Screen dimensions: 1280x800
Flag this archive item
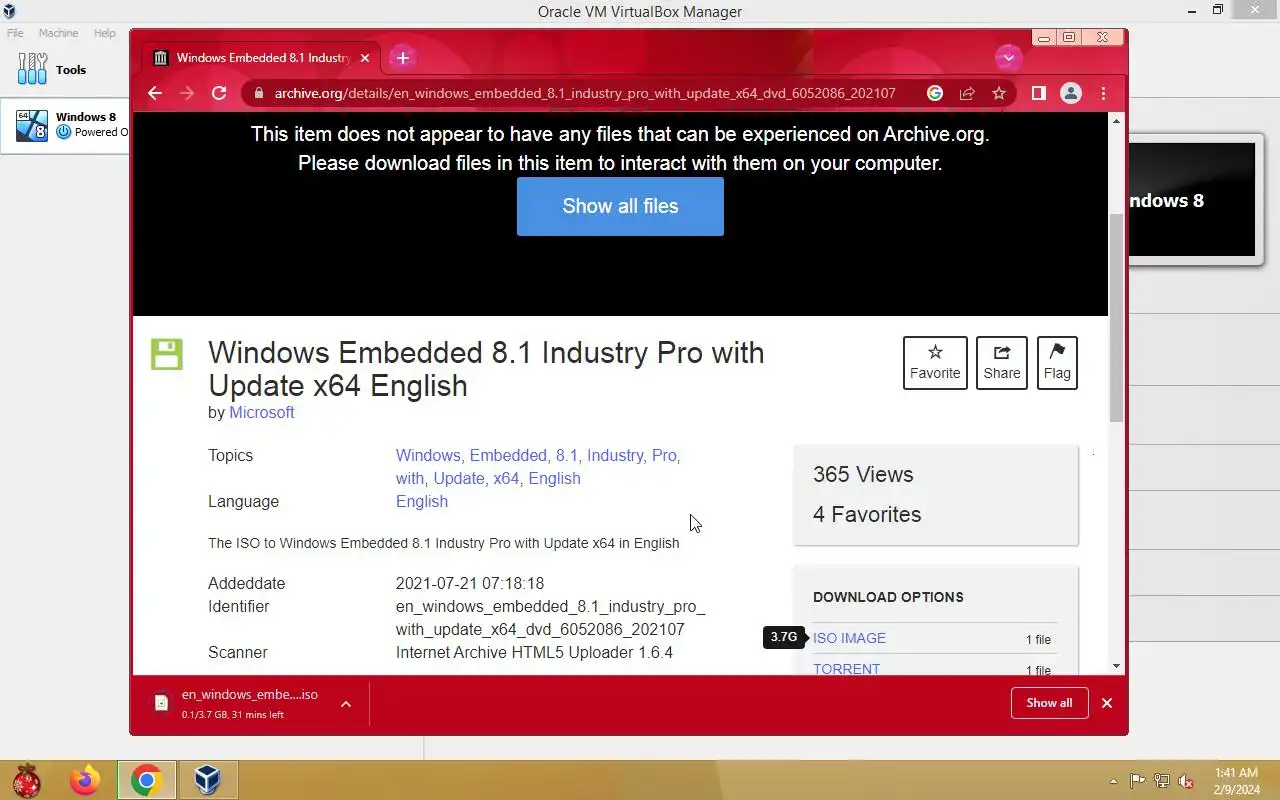point(1057,363)
